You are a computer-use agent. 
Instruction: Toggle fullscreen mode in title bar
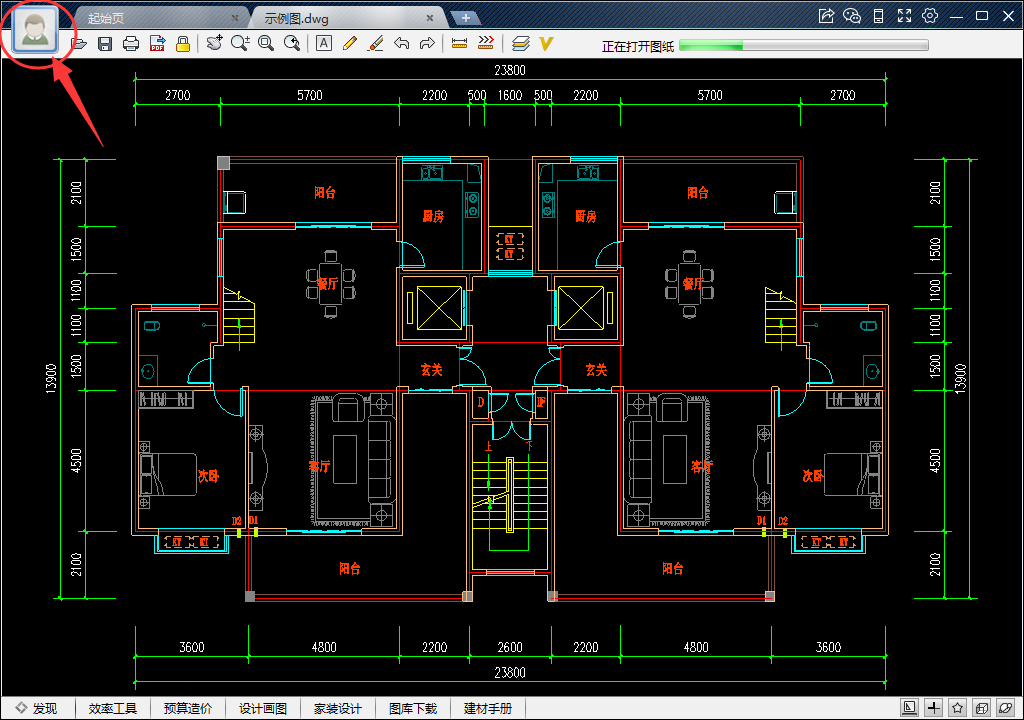(904, 15)
